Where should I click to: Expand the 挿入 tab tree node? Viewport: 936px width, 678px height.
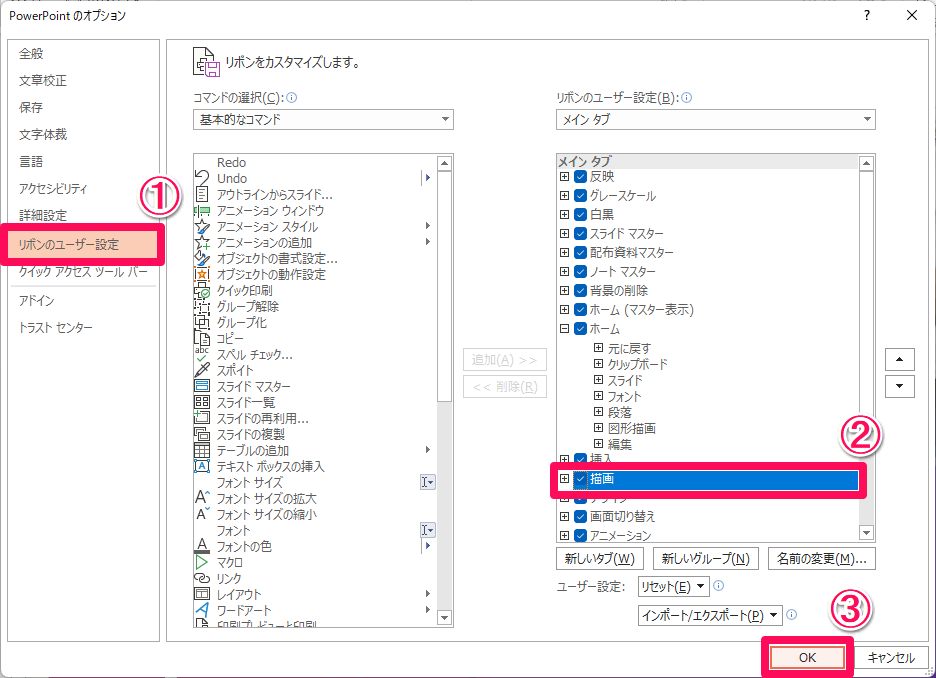pos(563,459)
